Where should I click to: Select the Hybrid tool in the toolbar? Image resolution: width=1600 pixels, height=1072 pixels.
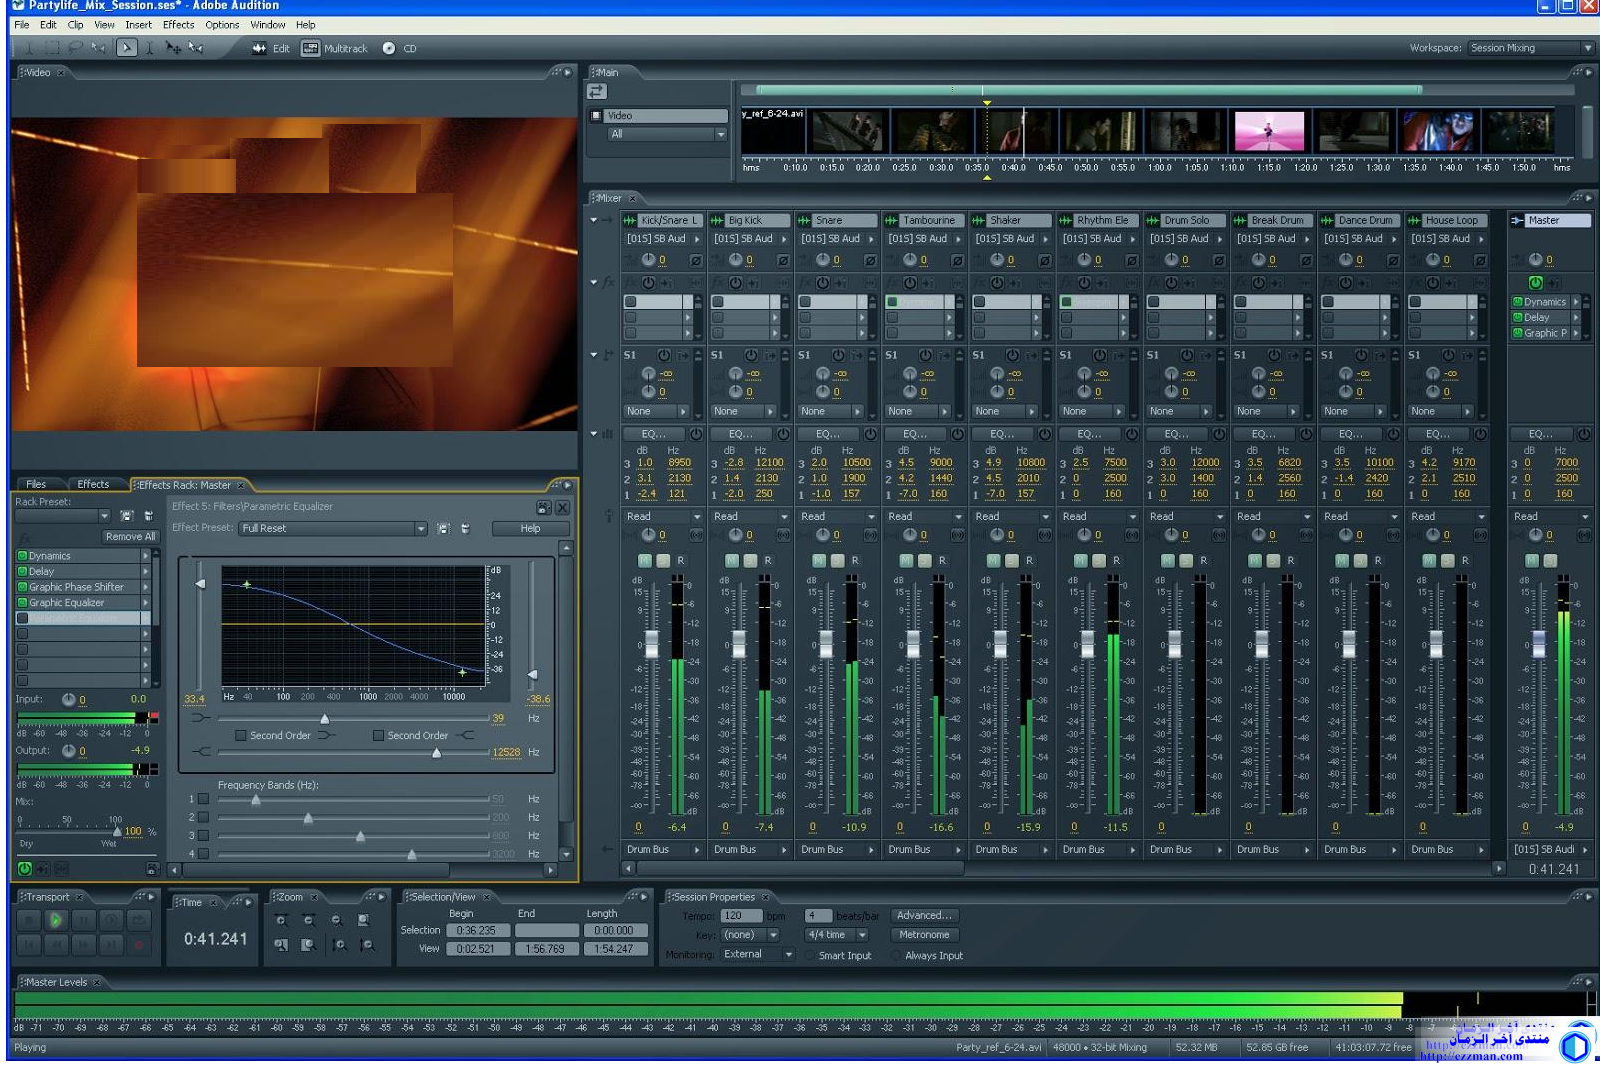tap(126, 47)
